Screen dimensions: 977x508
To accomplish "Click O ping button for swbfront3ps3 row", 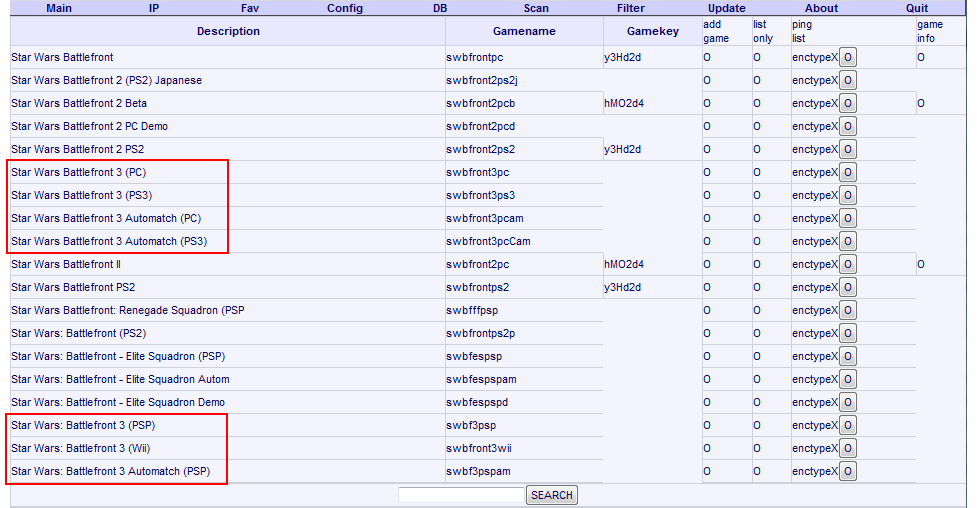I will pos(847,196).
